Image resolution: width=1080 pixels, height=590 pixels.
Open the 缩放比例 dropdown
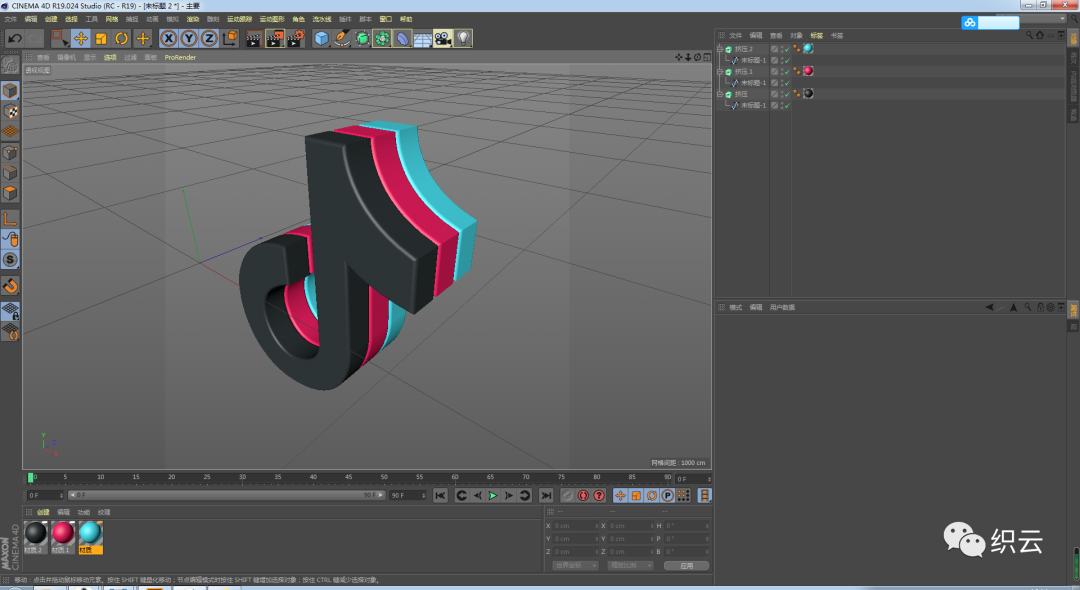pos(630,566)
